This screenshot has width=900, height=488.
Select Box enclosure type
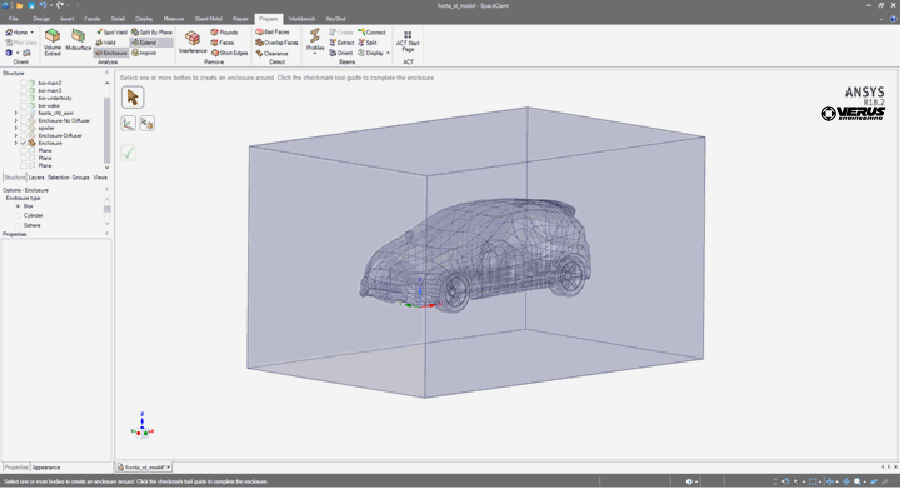pos(18,206)
